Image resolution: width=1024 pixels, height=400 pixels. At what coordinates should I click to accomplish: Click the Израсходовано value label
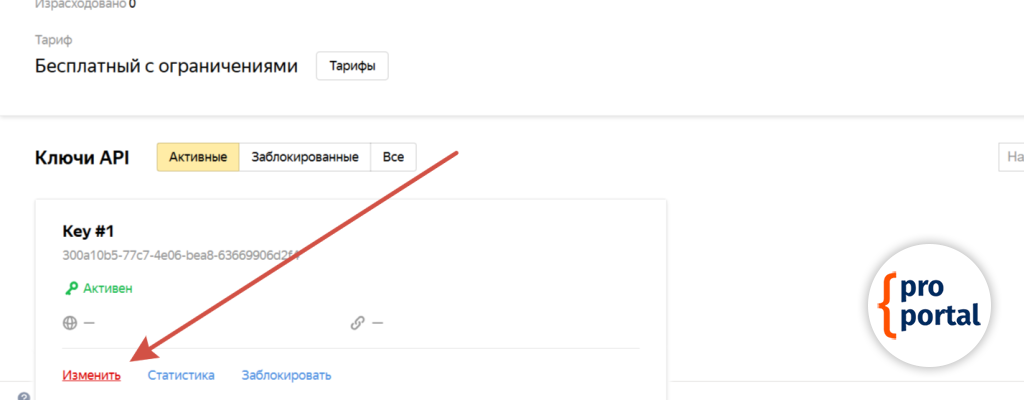click(x=85, y=4)
